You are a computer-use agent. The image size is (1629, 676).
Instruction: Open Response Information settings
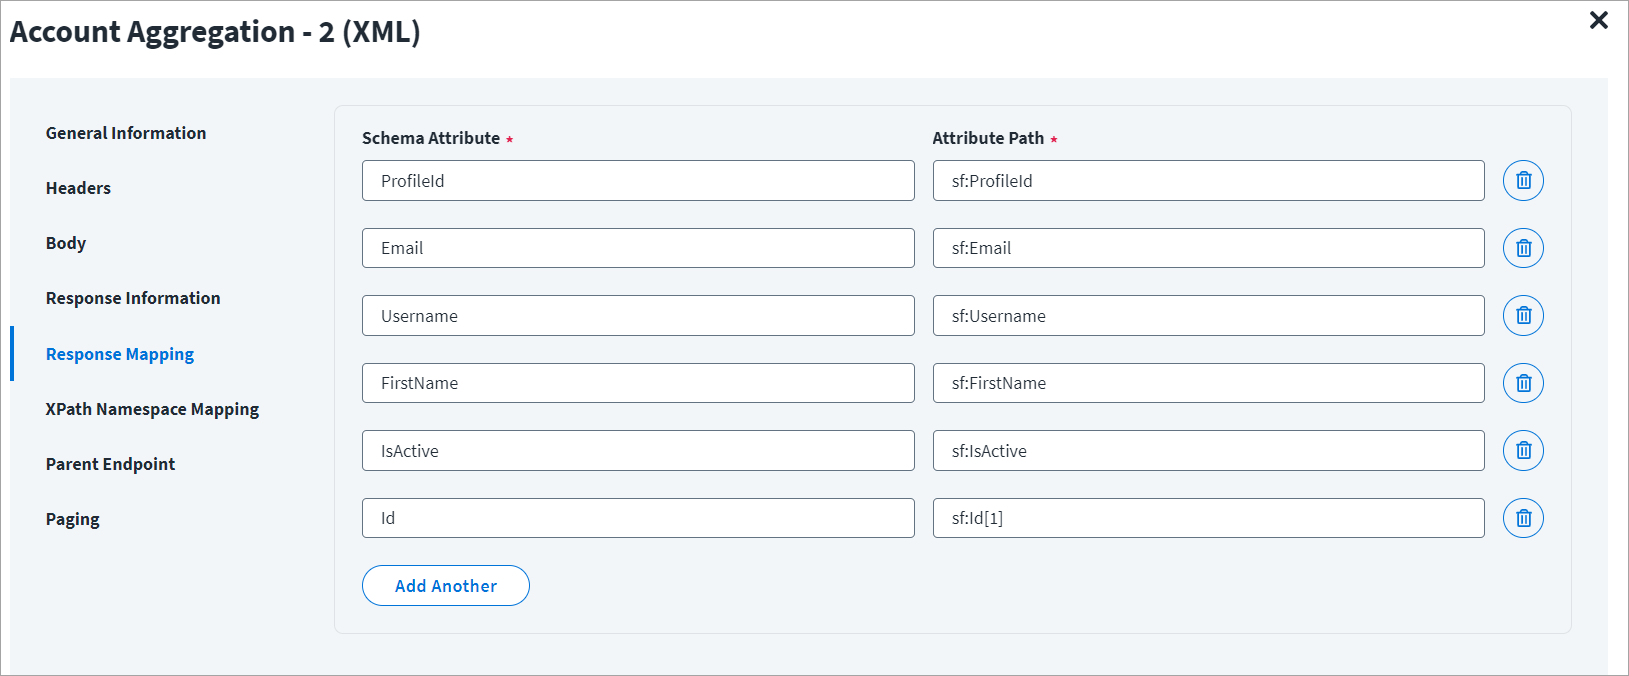tap(133, 298)
